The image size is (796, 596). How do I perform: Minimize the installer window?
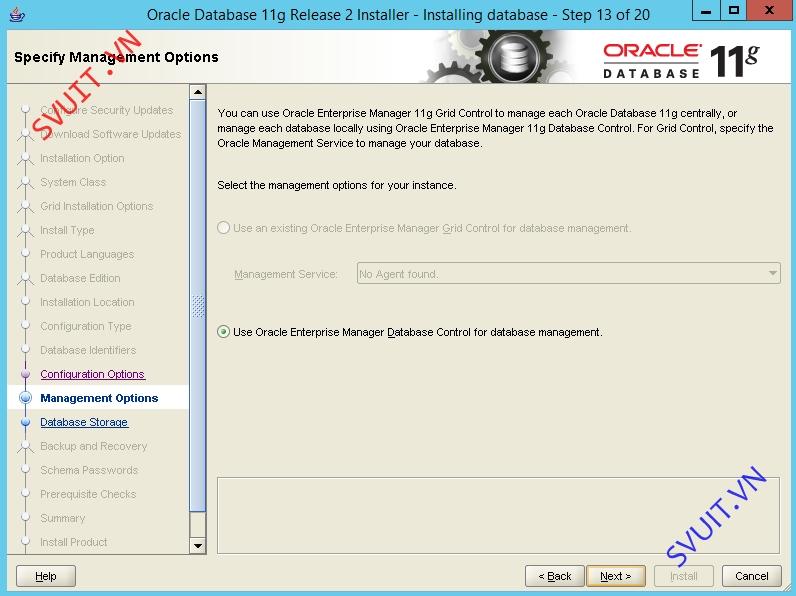[x=706, y=11]
